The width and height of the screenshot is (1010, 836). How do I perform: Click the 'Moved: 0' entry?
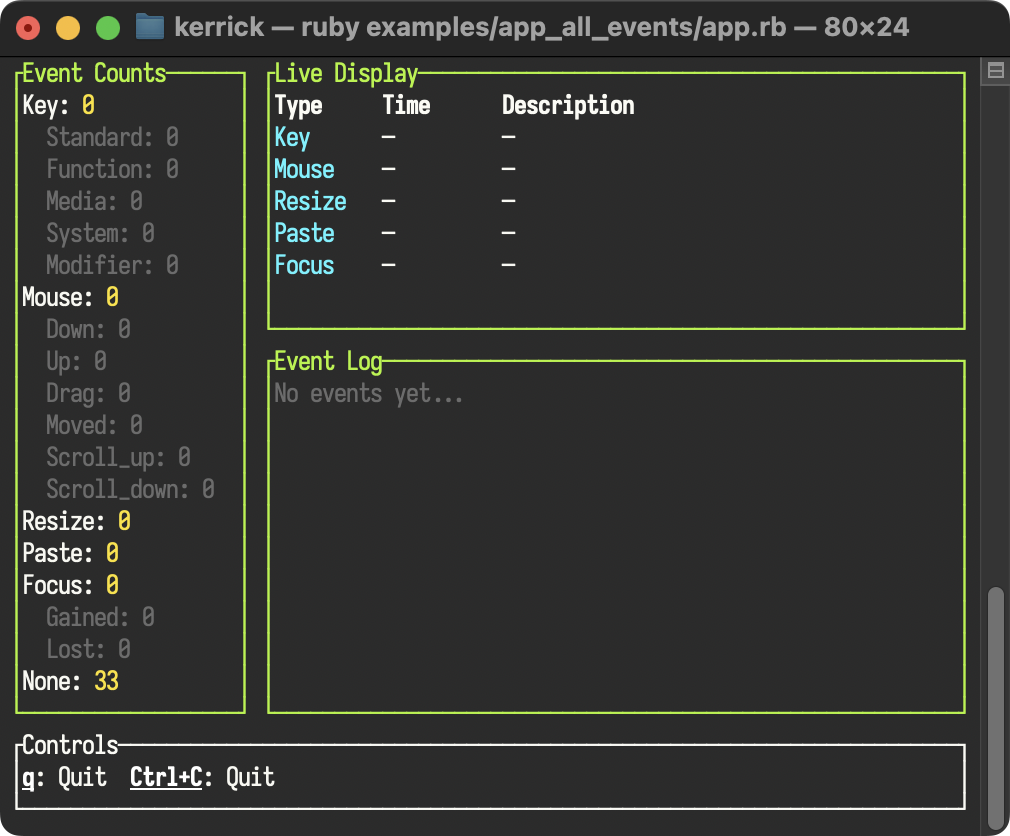click(94, 425)
